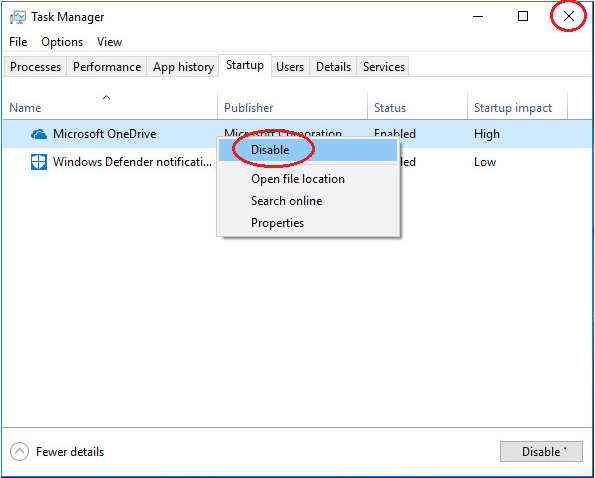Maximize the Task Manager window
The image size is (595, 478).
(523, 16)
